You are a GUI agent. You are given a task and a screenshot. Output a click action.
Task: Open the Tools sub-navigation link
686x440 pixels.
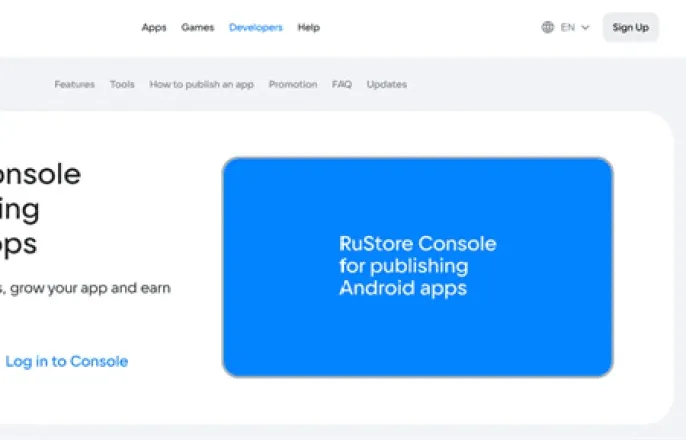(x=122, y=84)
